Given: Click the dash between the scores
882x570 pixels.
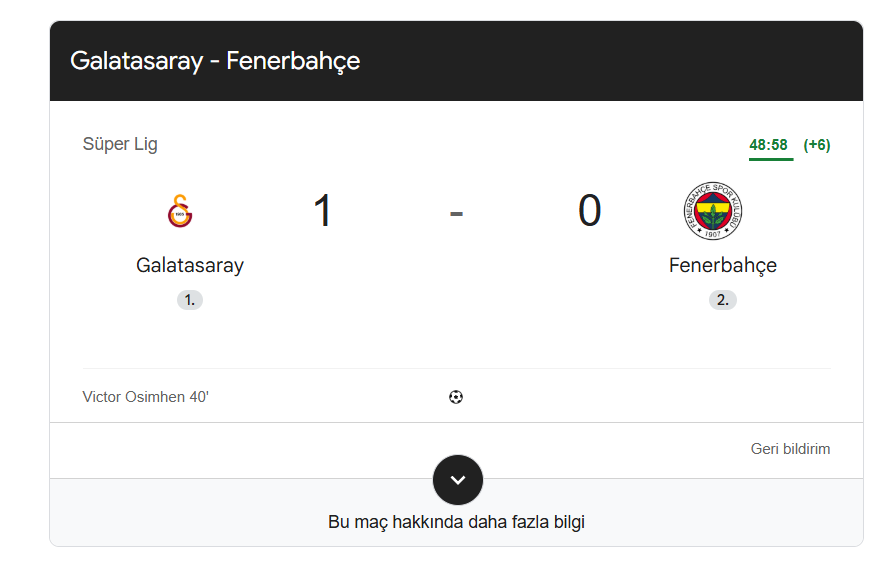Looking at the screenshot, I should [456, 212].
